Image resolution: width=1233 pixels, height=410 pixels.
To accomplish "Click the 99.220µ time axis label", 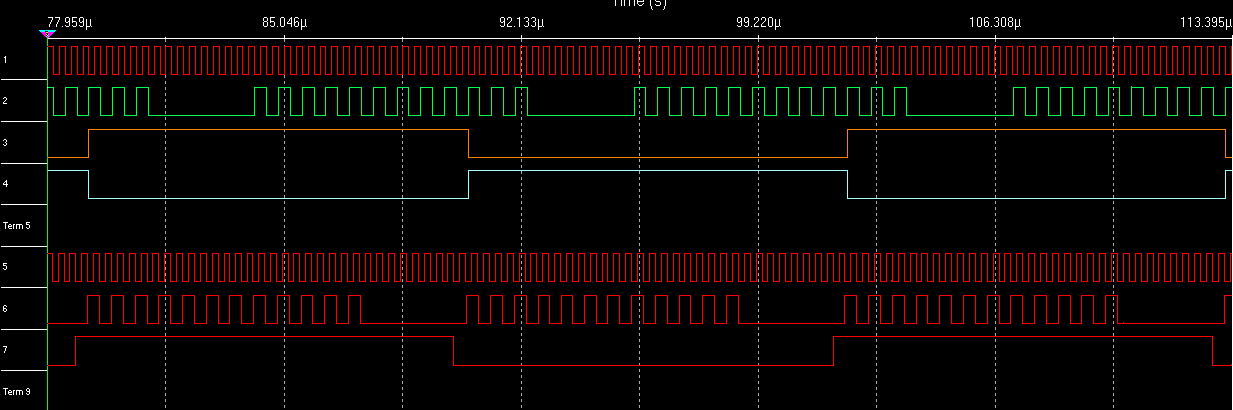I will pyautogui.click(x=758, y=21).
